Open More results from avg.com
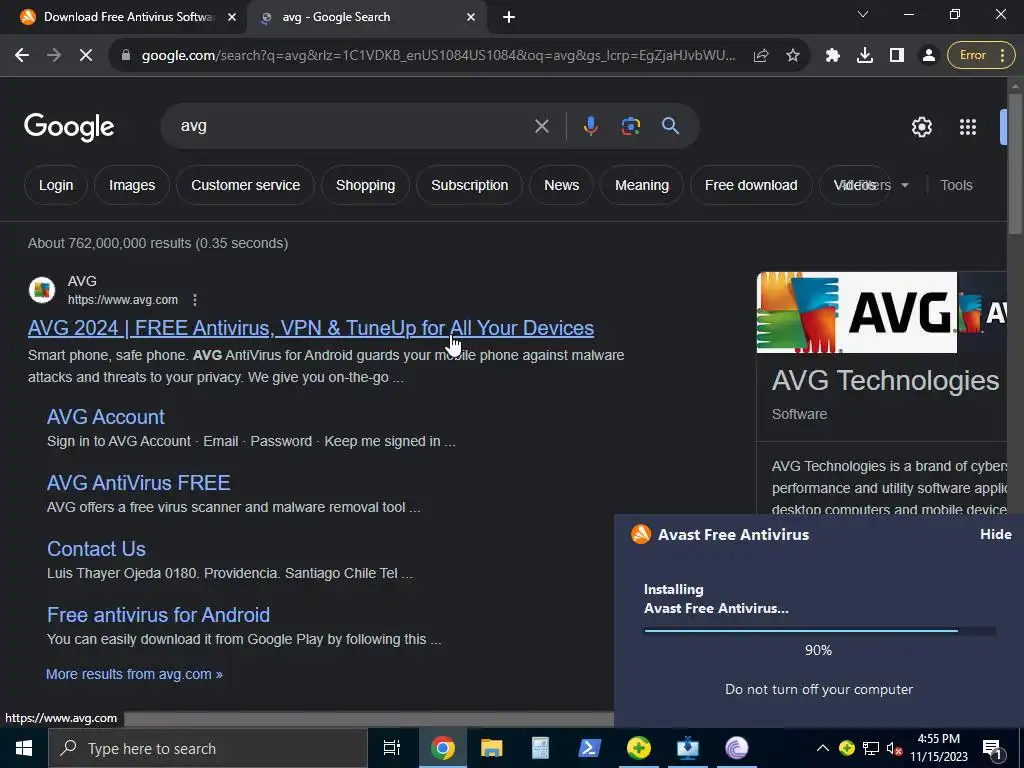1024x768 pixels. pyautogui.click(x=134, y=674)
